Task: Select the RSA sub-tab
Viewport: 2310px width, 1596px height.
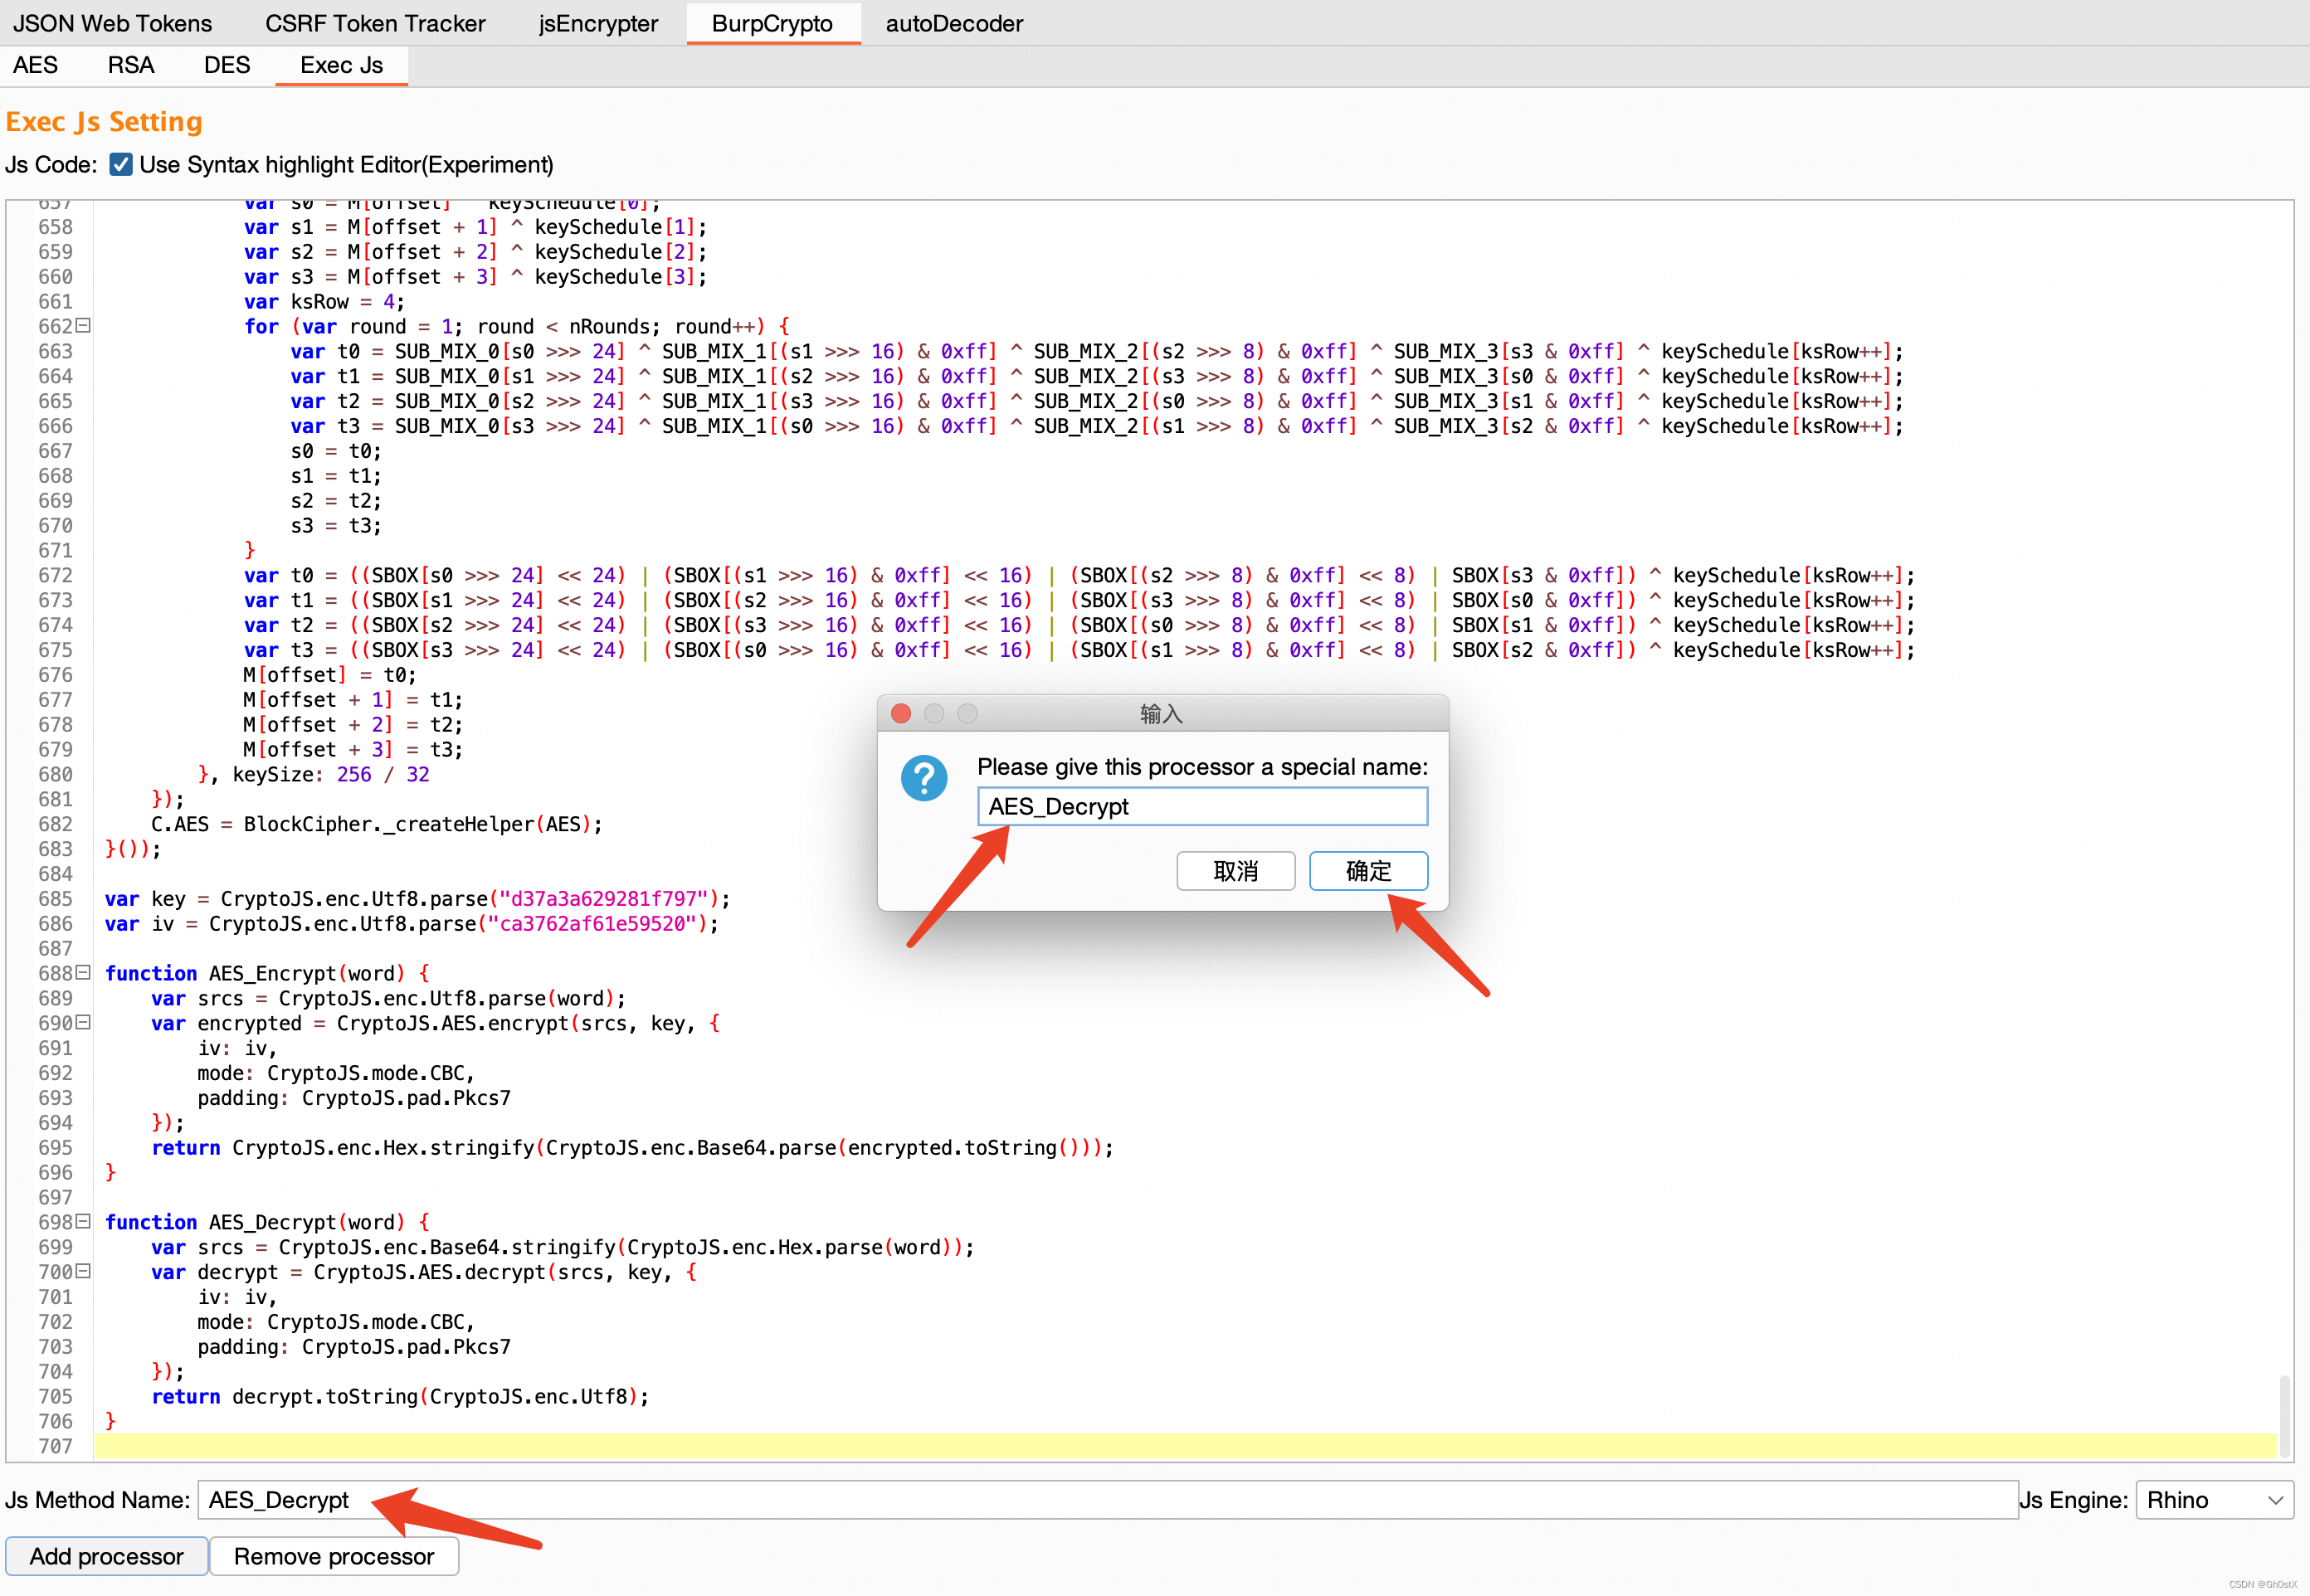Action: tap(131, 65)
